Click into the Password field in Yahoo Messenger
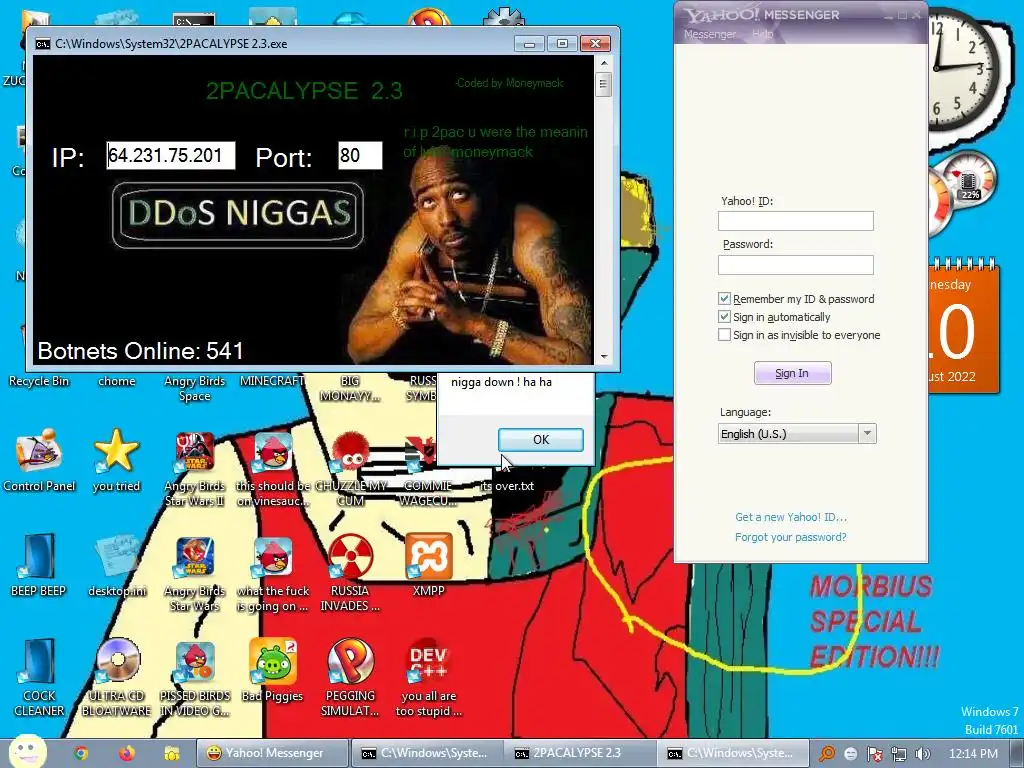This screenshot has width=1024, height=768. click(x=795, y=264)
